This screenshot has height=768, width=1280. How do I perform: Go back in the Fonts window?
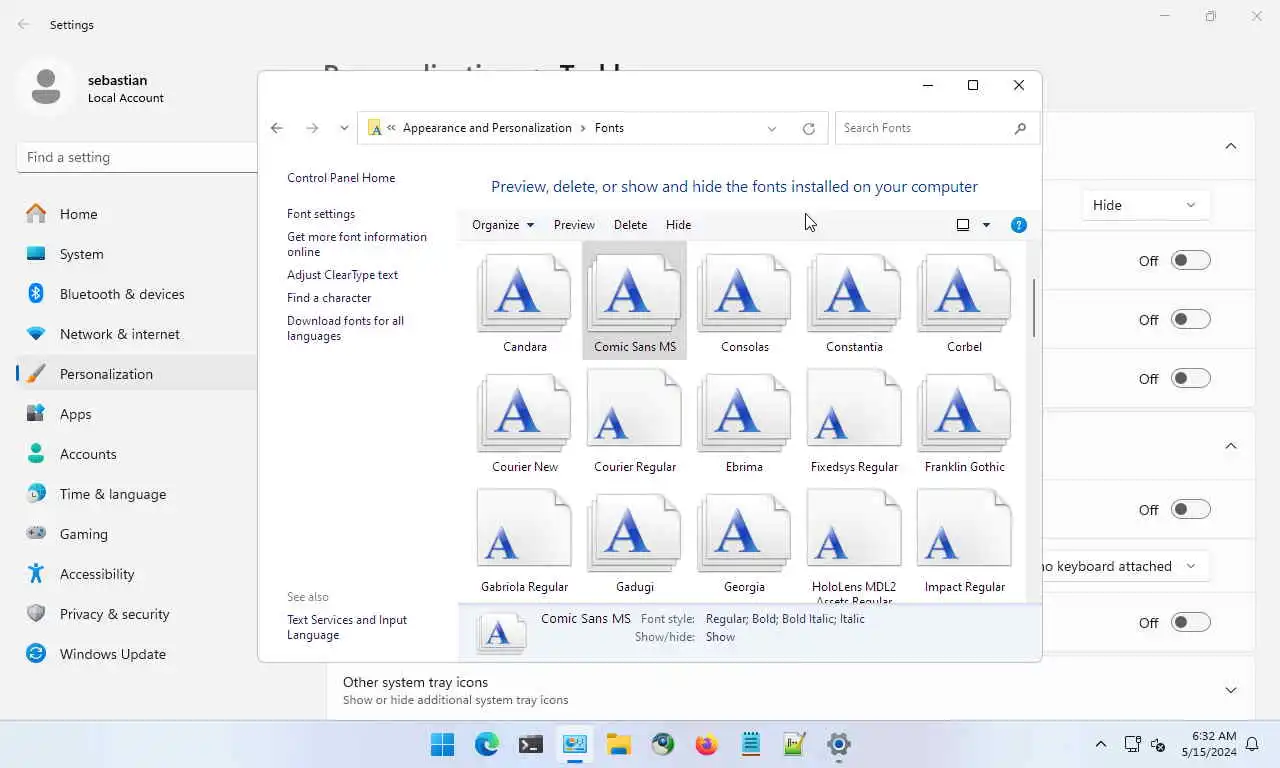pyautogui.click(x=277, y=128)
